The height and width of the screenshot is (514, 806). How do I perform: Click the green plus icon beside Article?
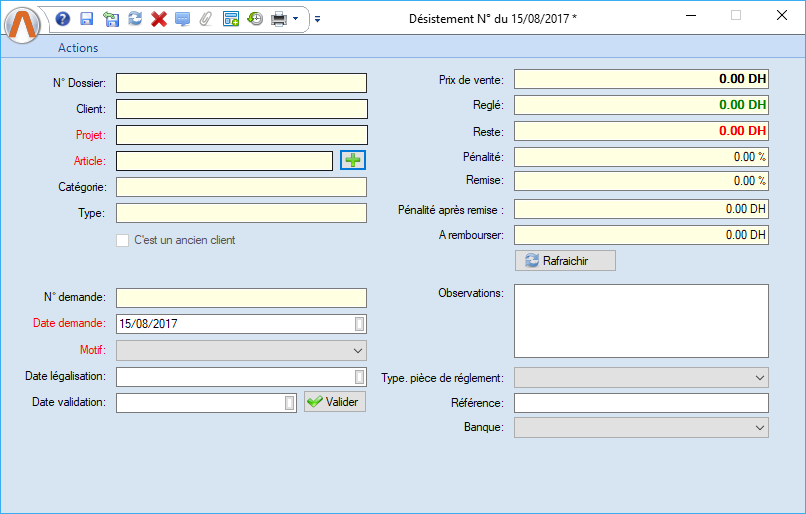tap(354, 160)
